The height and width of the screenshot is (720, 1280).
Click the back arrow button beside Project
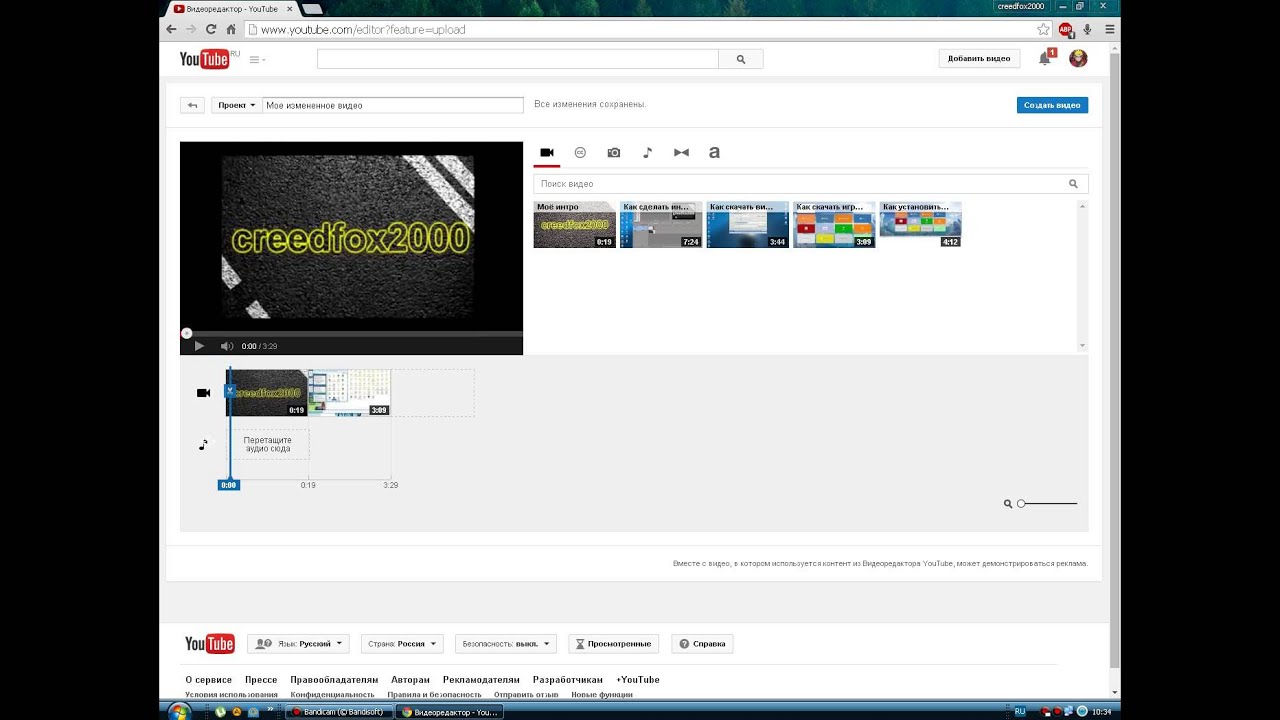(192, 105)
